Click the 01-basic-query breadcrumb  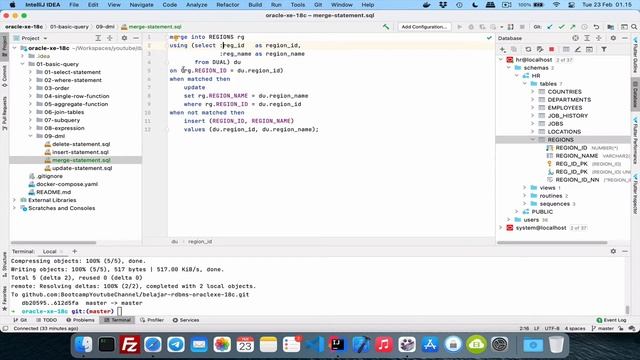pyautogui.click(x=69, y=27)
